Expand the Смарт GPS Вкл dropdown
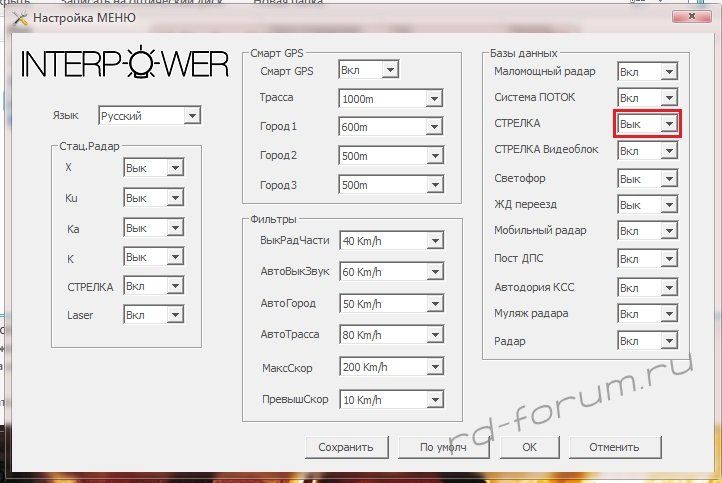 (368, 71)
